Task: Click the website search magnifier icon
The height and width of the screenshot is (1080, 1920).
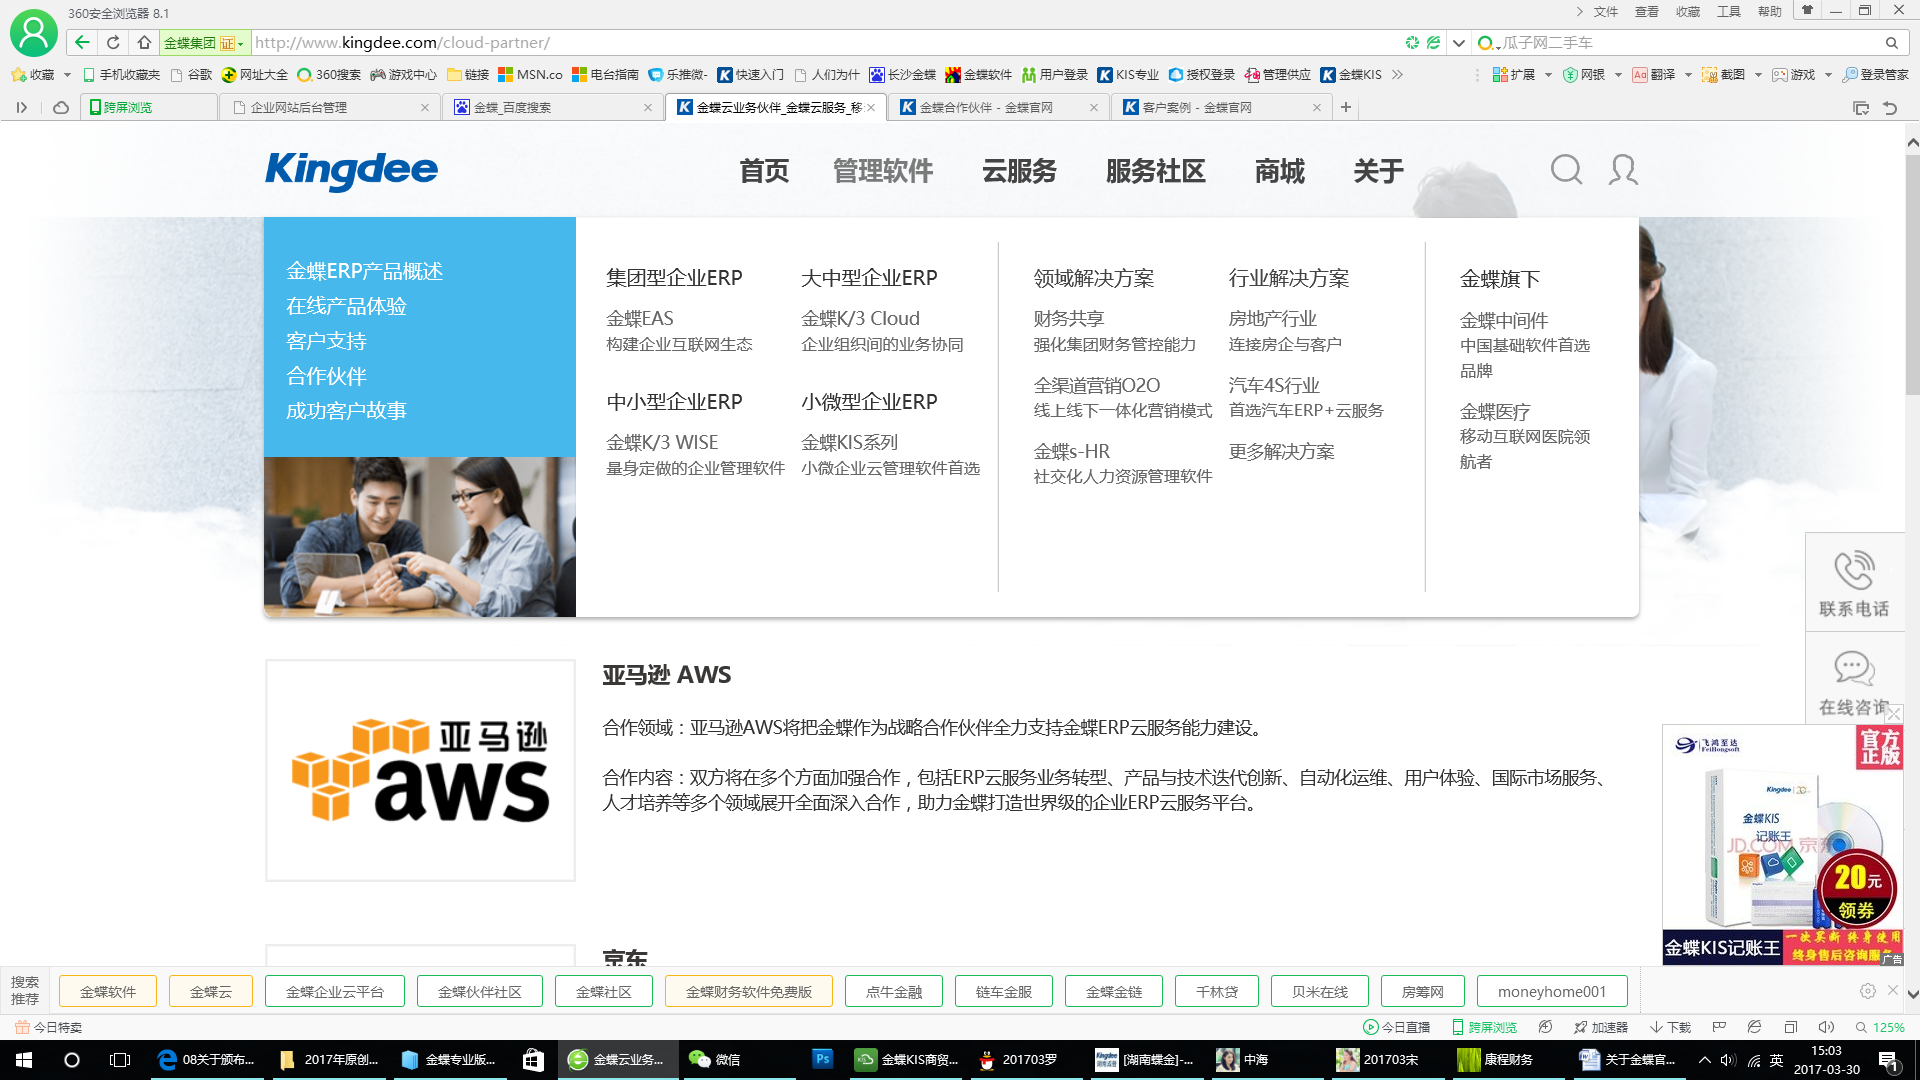Action: click(1566, 170)
